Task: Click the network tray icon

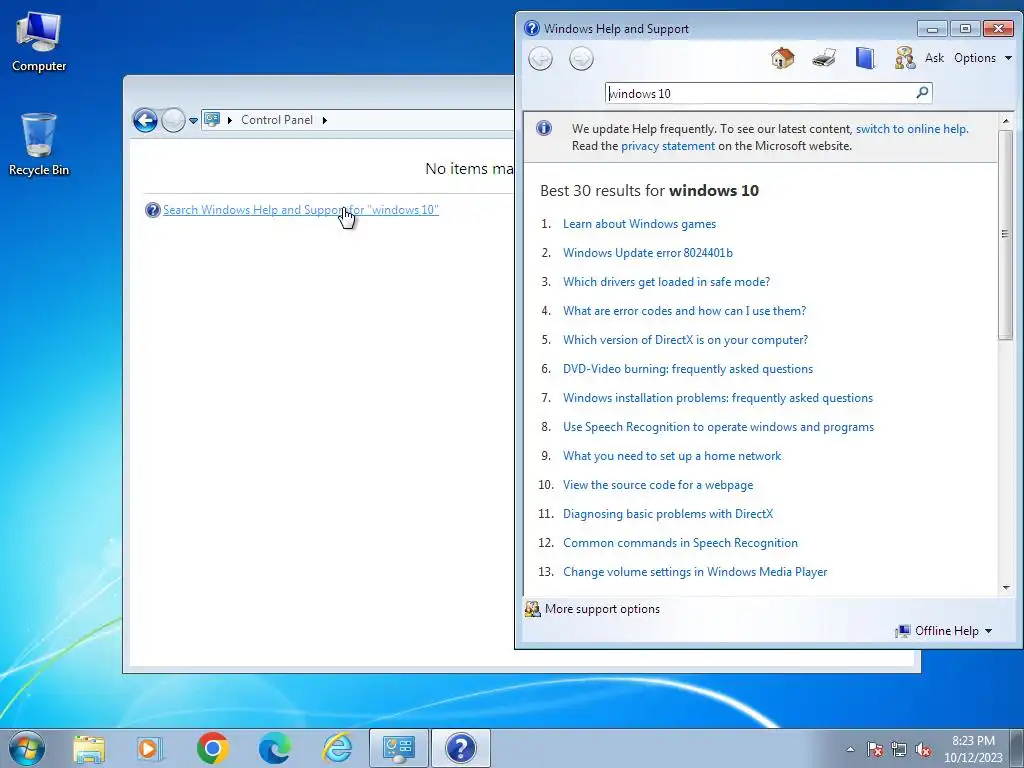Action: tap(899, 749)
